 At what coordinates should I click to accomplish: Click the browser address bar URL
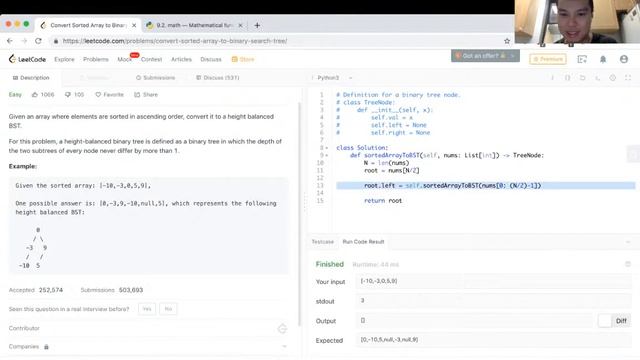(x=175, y=41)
